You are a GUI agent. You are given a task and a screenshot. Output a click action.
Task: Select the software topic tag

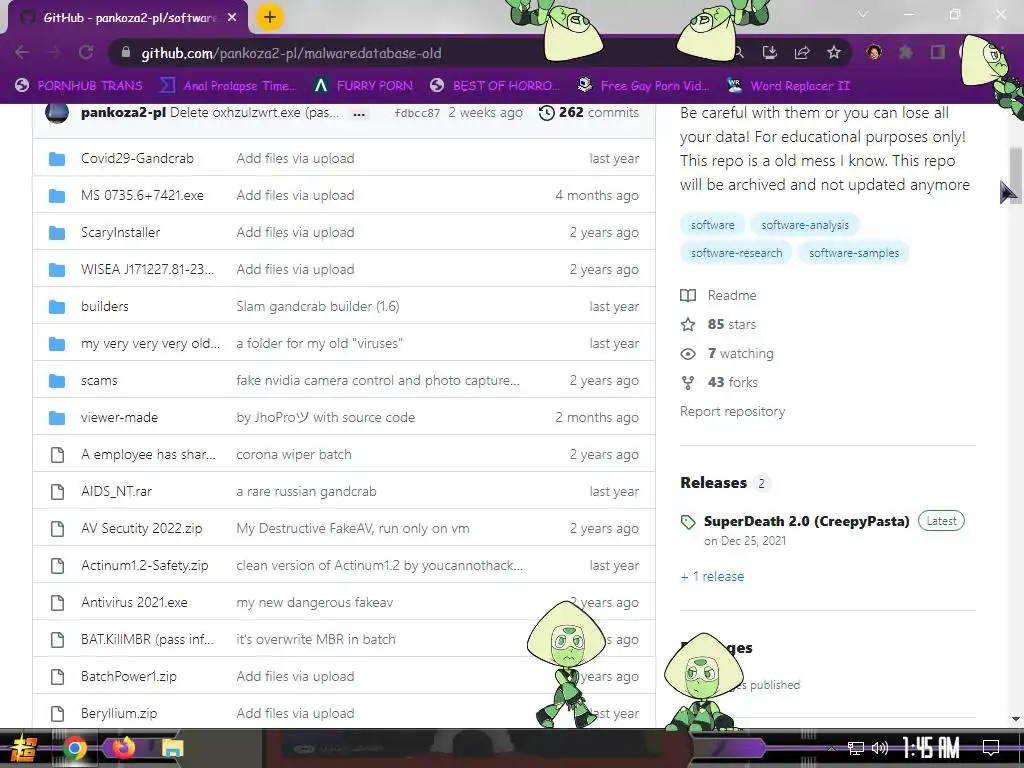pos(712,225)
